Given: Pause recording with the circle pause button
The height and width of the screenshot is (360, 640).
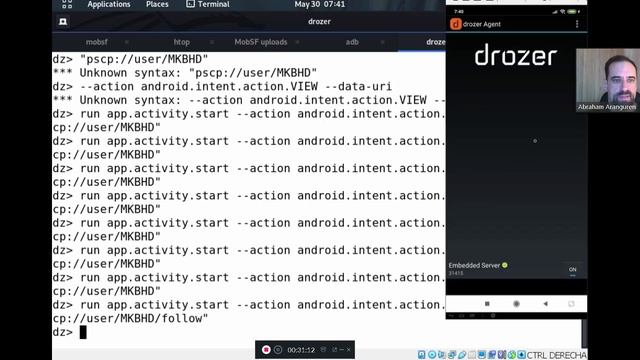Looking at the screenshot, I should [278, 350].
